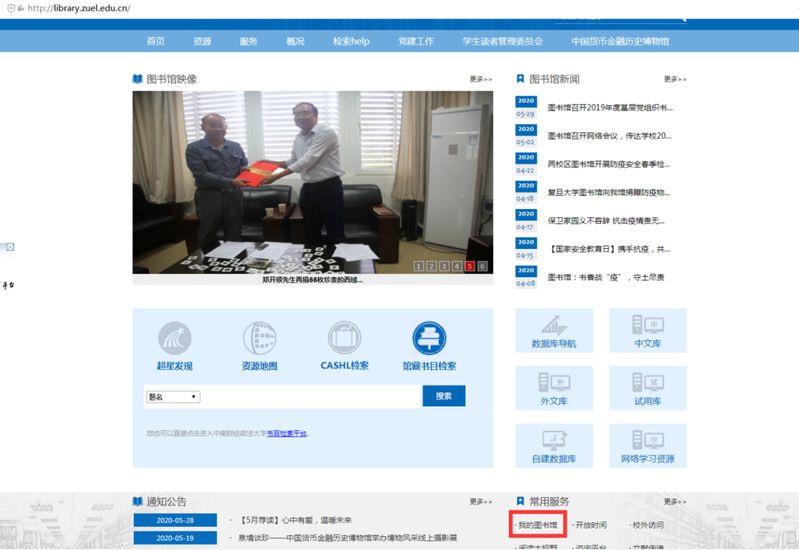The image size is (799, 550).
Task: Open the 资源 navigation menu
Action: [202, 41]
